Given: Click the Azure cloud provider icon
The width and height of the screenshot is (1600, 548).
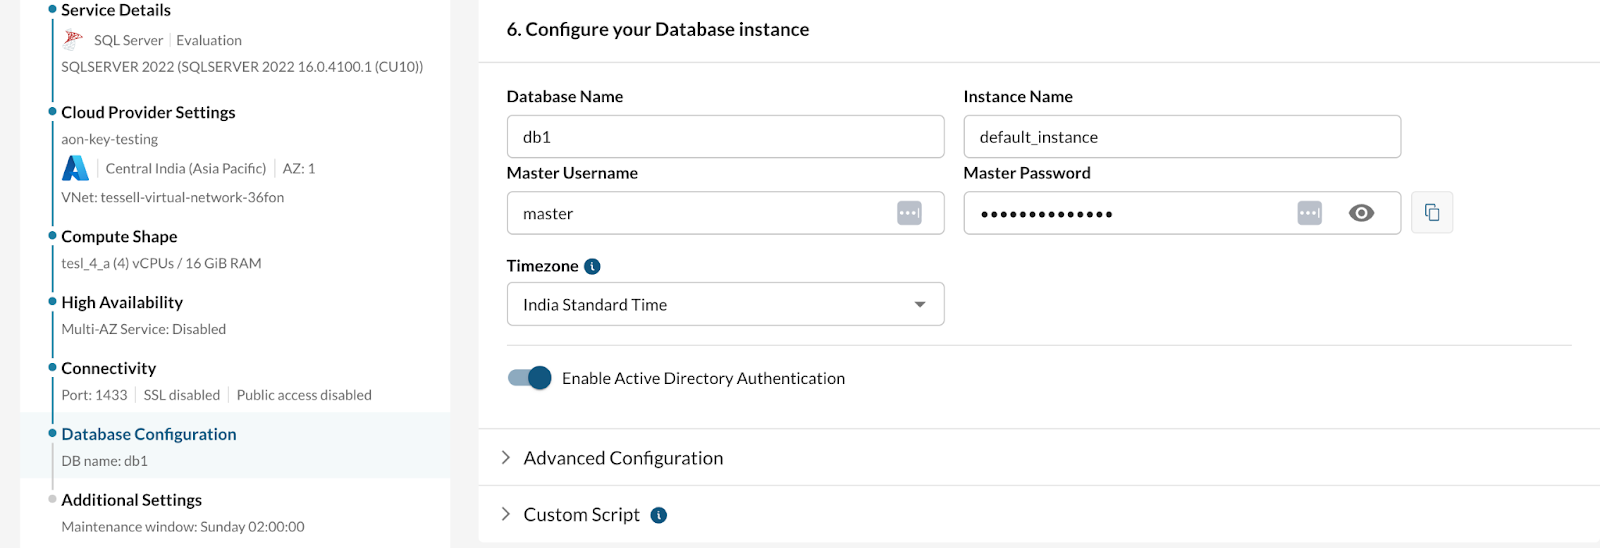Looking at the screenshot, I should (x=76, y=168).
